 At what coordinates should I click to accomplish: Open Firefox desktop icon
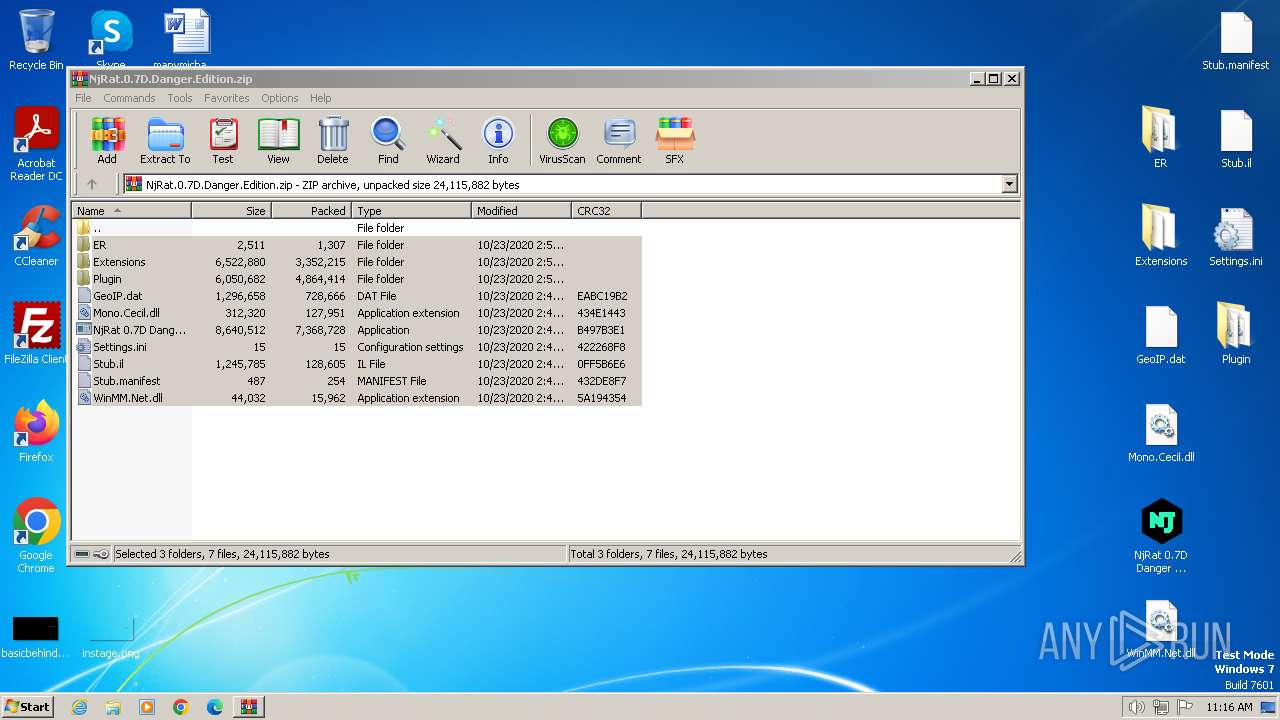36,432
